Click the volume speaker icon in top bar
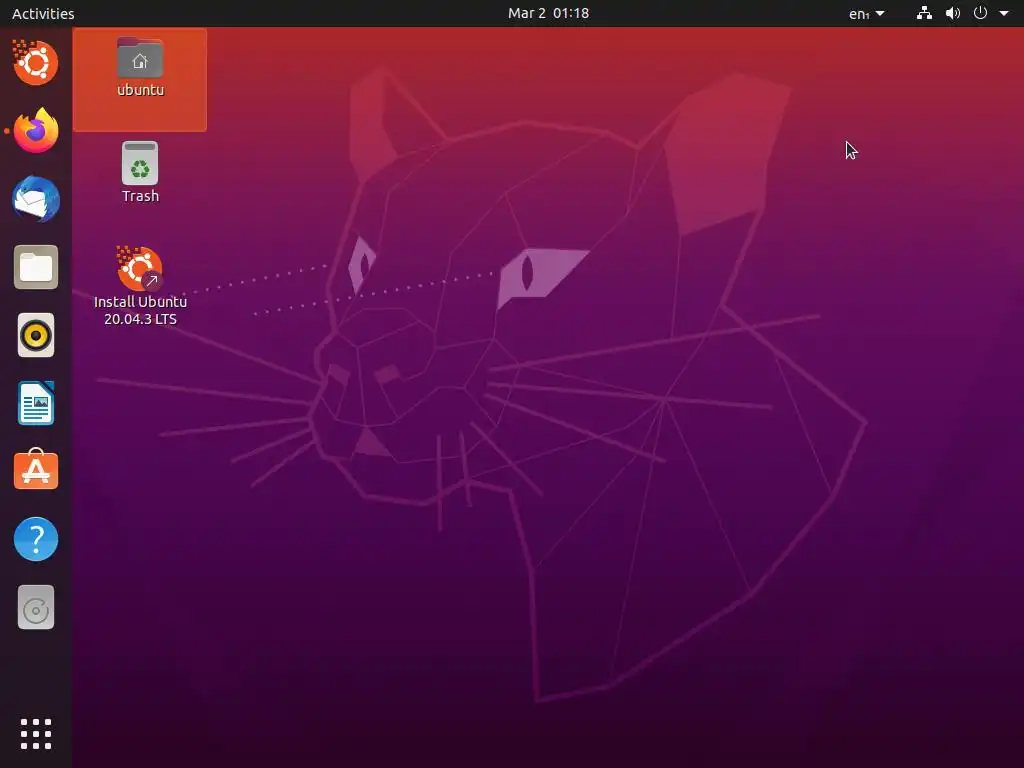 pyautogui.click(x=953, y=13)
